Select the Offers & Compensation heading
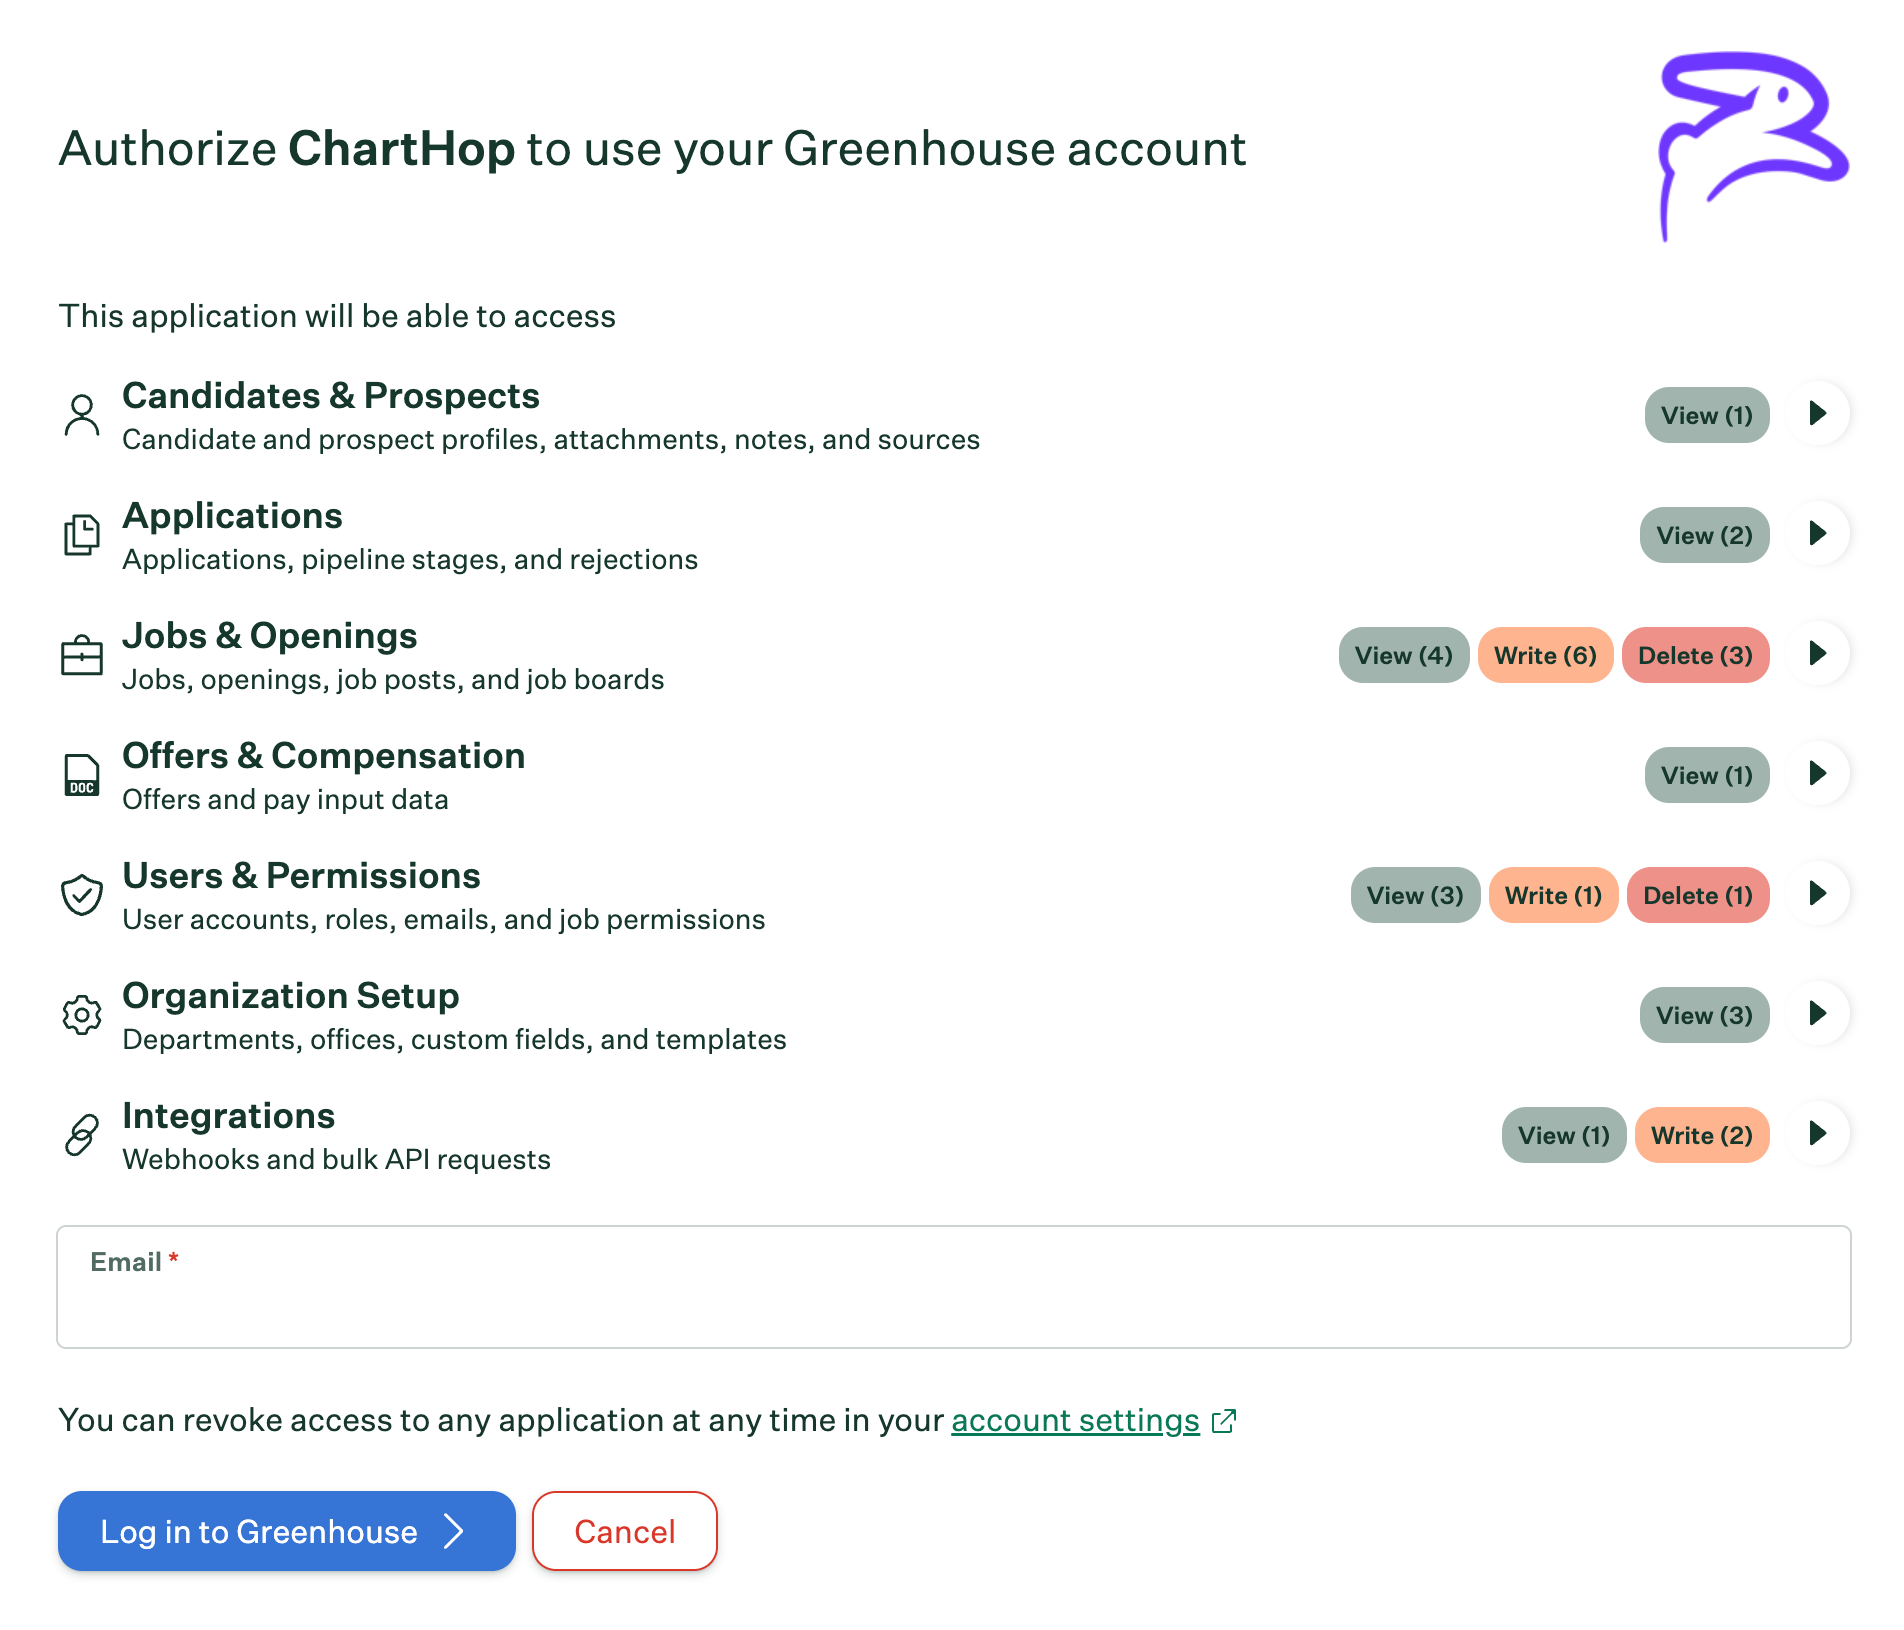This screenshot has height=1630, width=1904. (x=324, y=756)
